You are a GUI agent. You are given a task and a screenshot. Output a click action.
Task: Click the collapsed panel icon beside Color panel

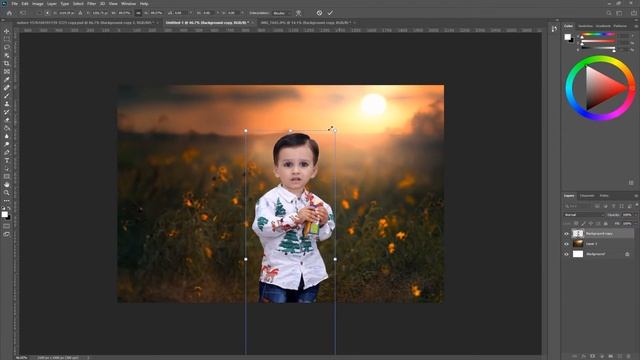[x=554, y=29]
